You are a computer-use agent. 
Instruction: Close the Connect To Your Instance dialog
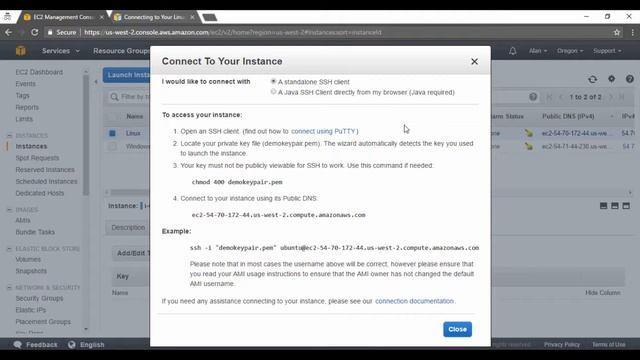point(474,62)
